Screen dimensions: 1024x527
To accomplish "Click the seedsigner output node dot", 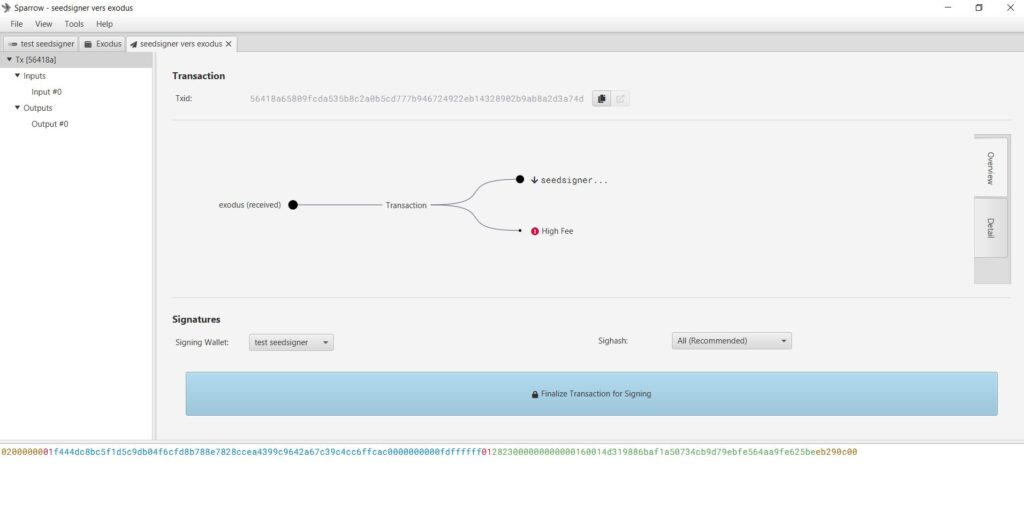I will [520, 179].
